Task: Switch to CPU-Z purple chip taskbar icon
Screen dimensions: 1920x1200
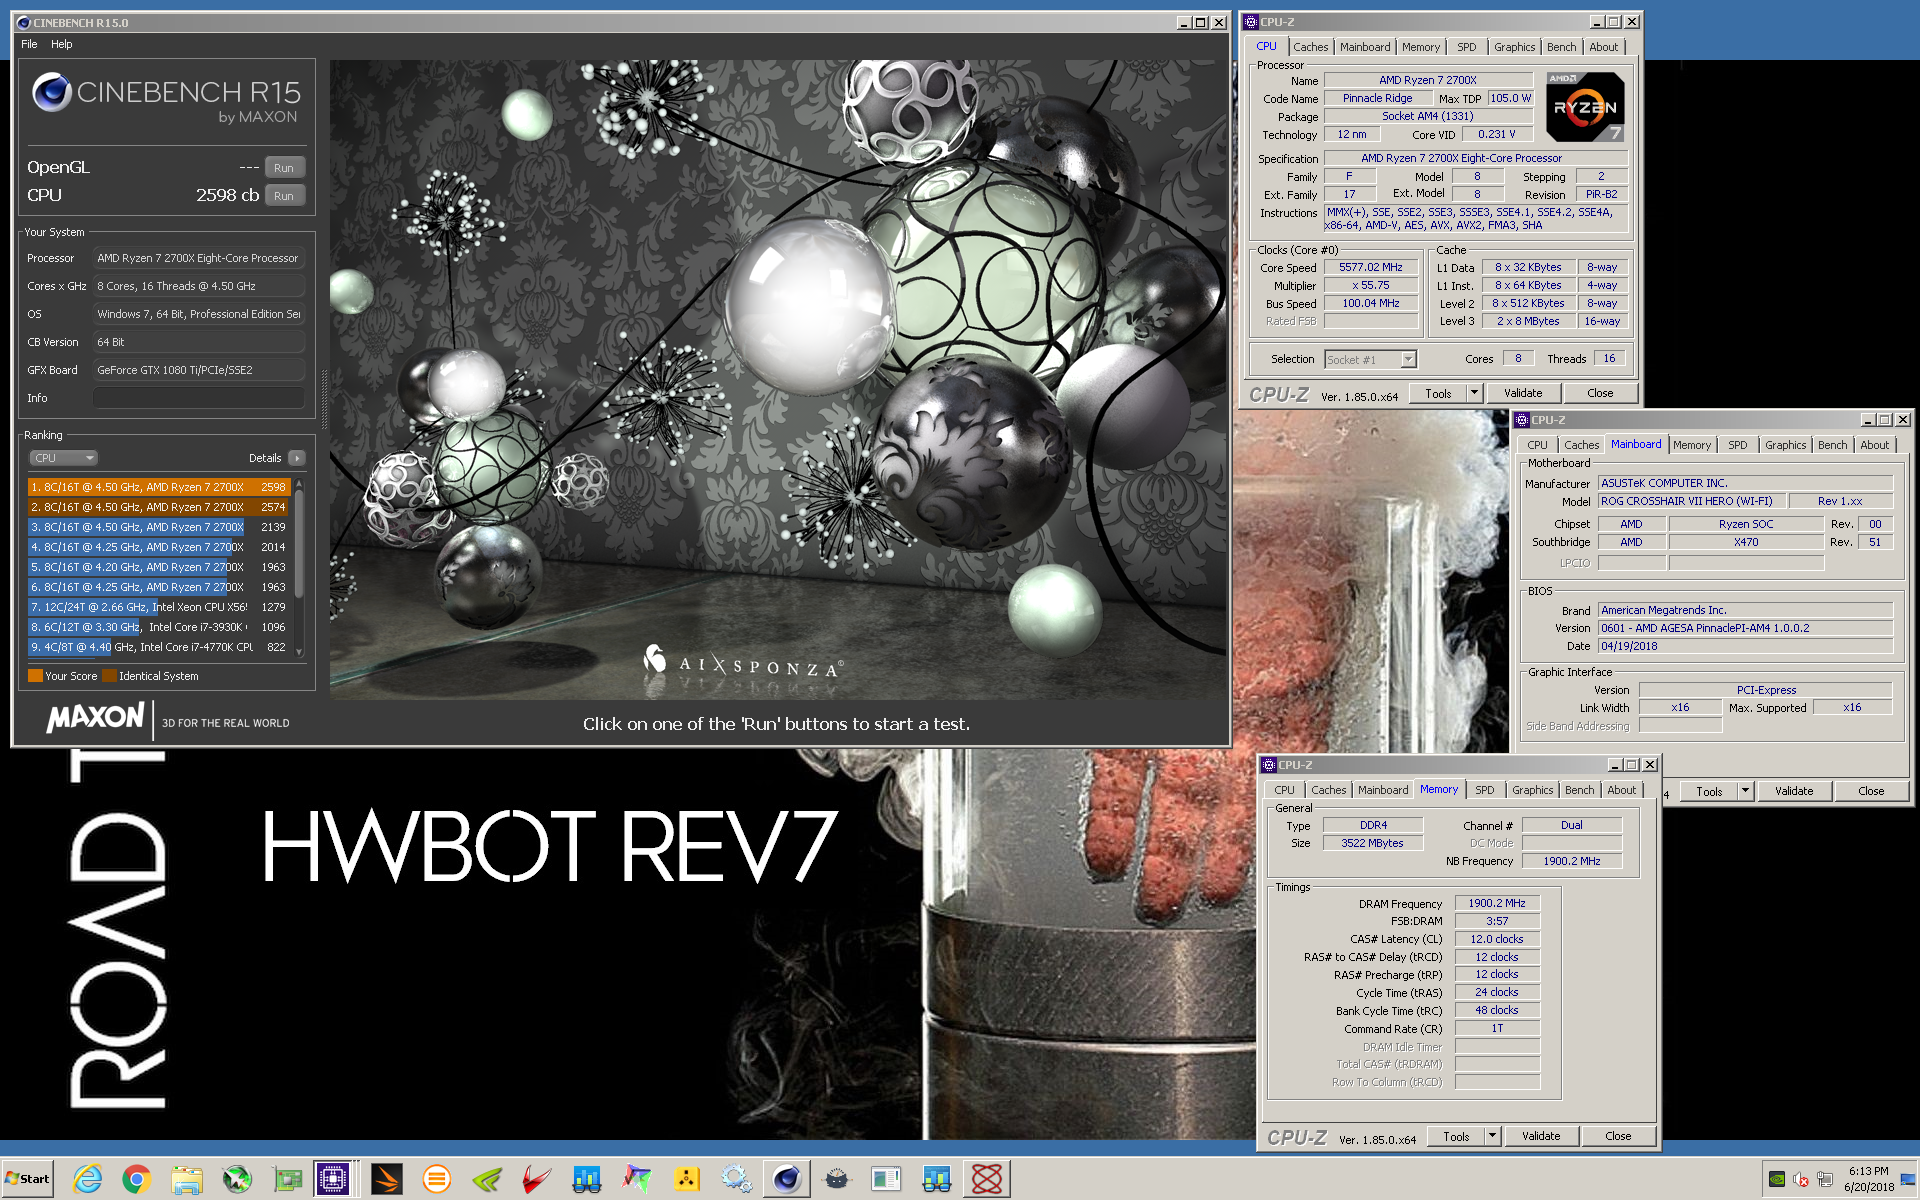Action: pyautogui.click(x=332, y=1180)
